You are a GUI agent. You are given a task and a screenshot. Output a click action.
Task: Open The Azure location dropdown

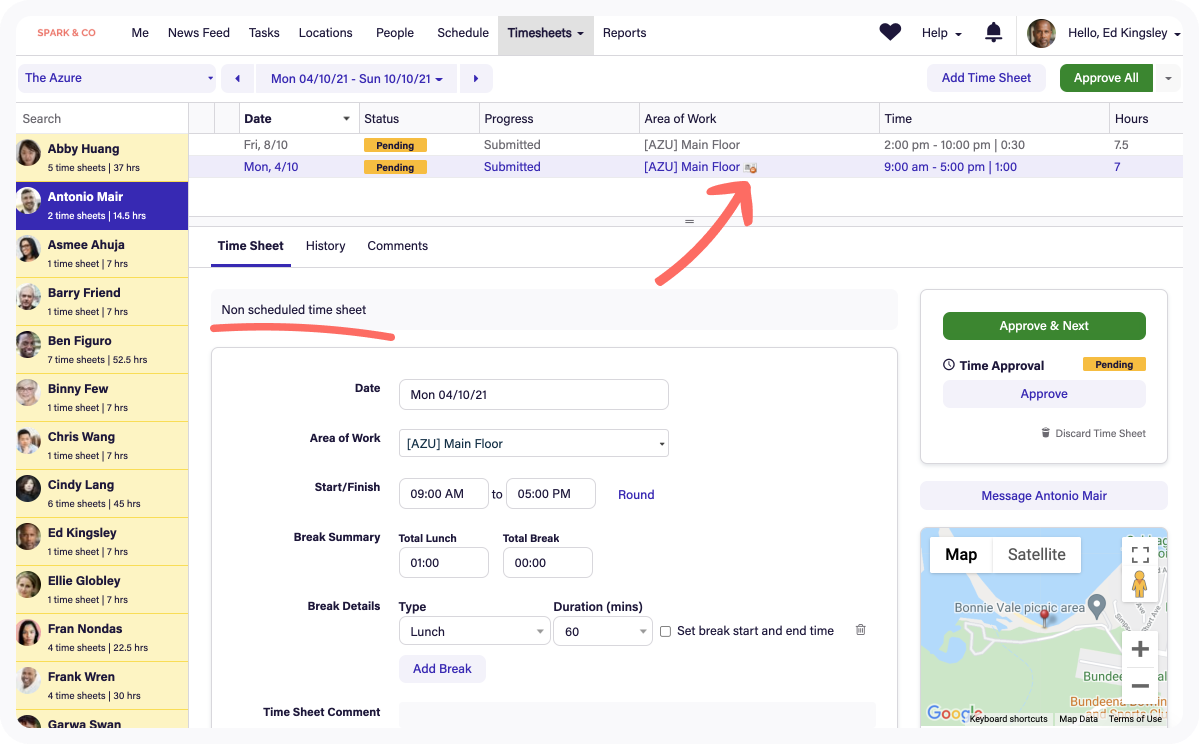118,78
